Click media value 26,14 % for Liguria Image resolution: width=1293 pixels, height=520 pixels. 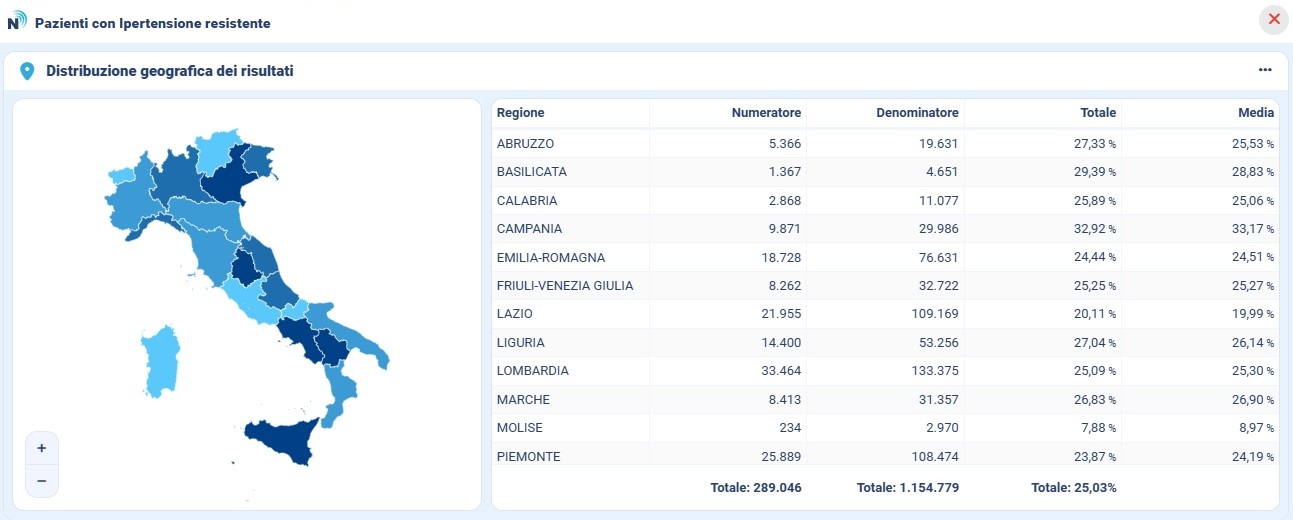(x=1252, y=343)
